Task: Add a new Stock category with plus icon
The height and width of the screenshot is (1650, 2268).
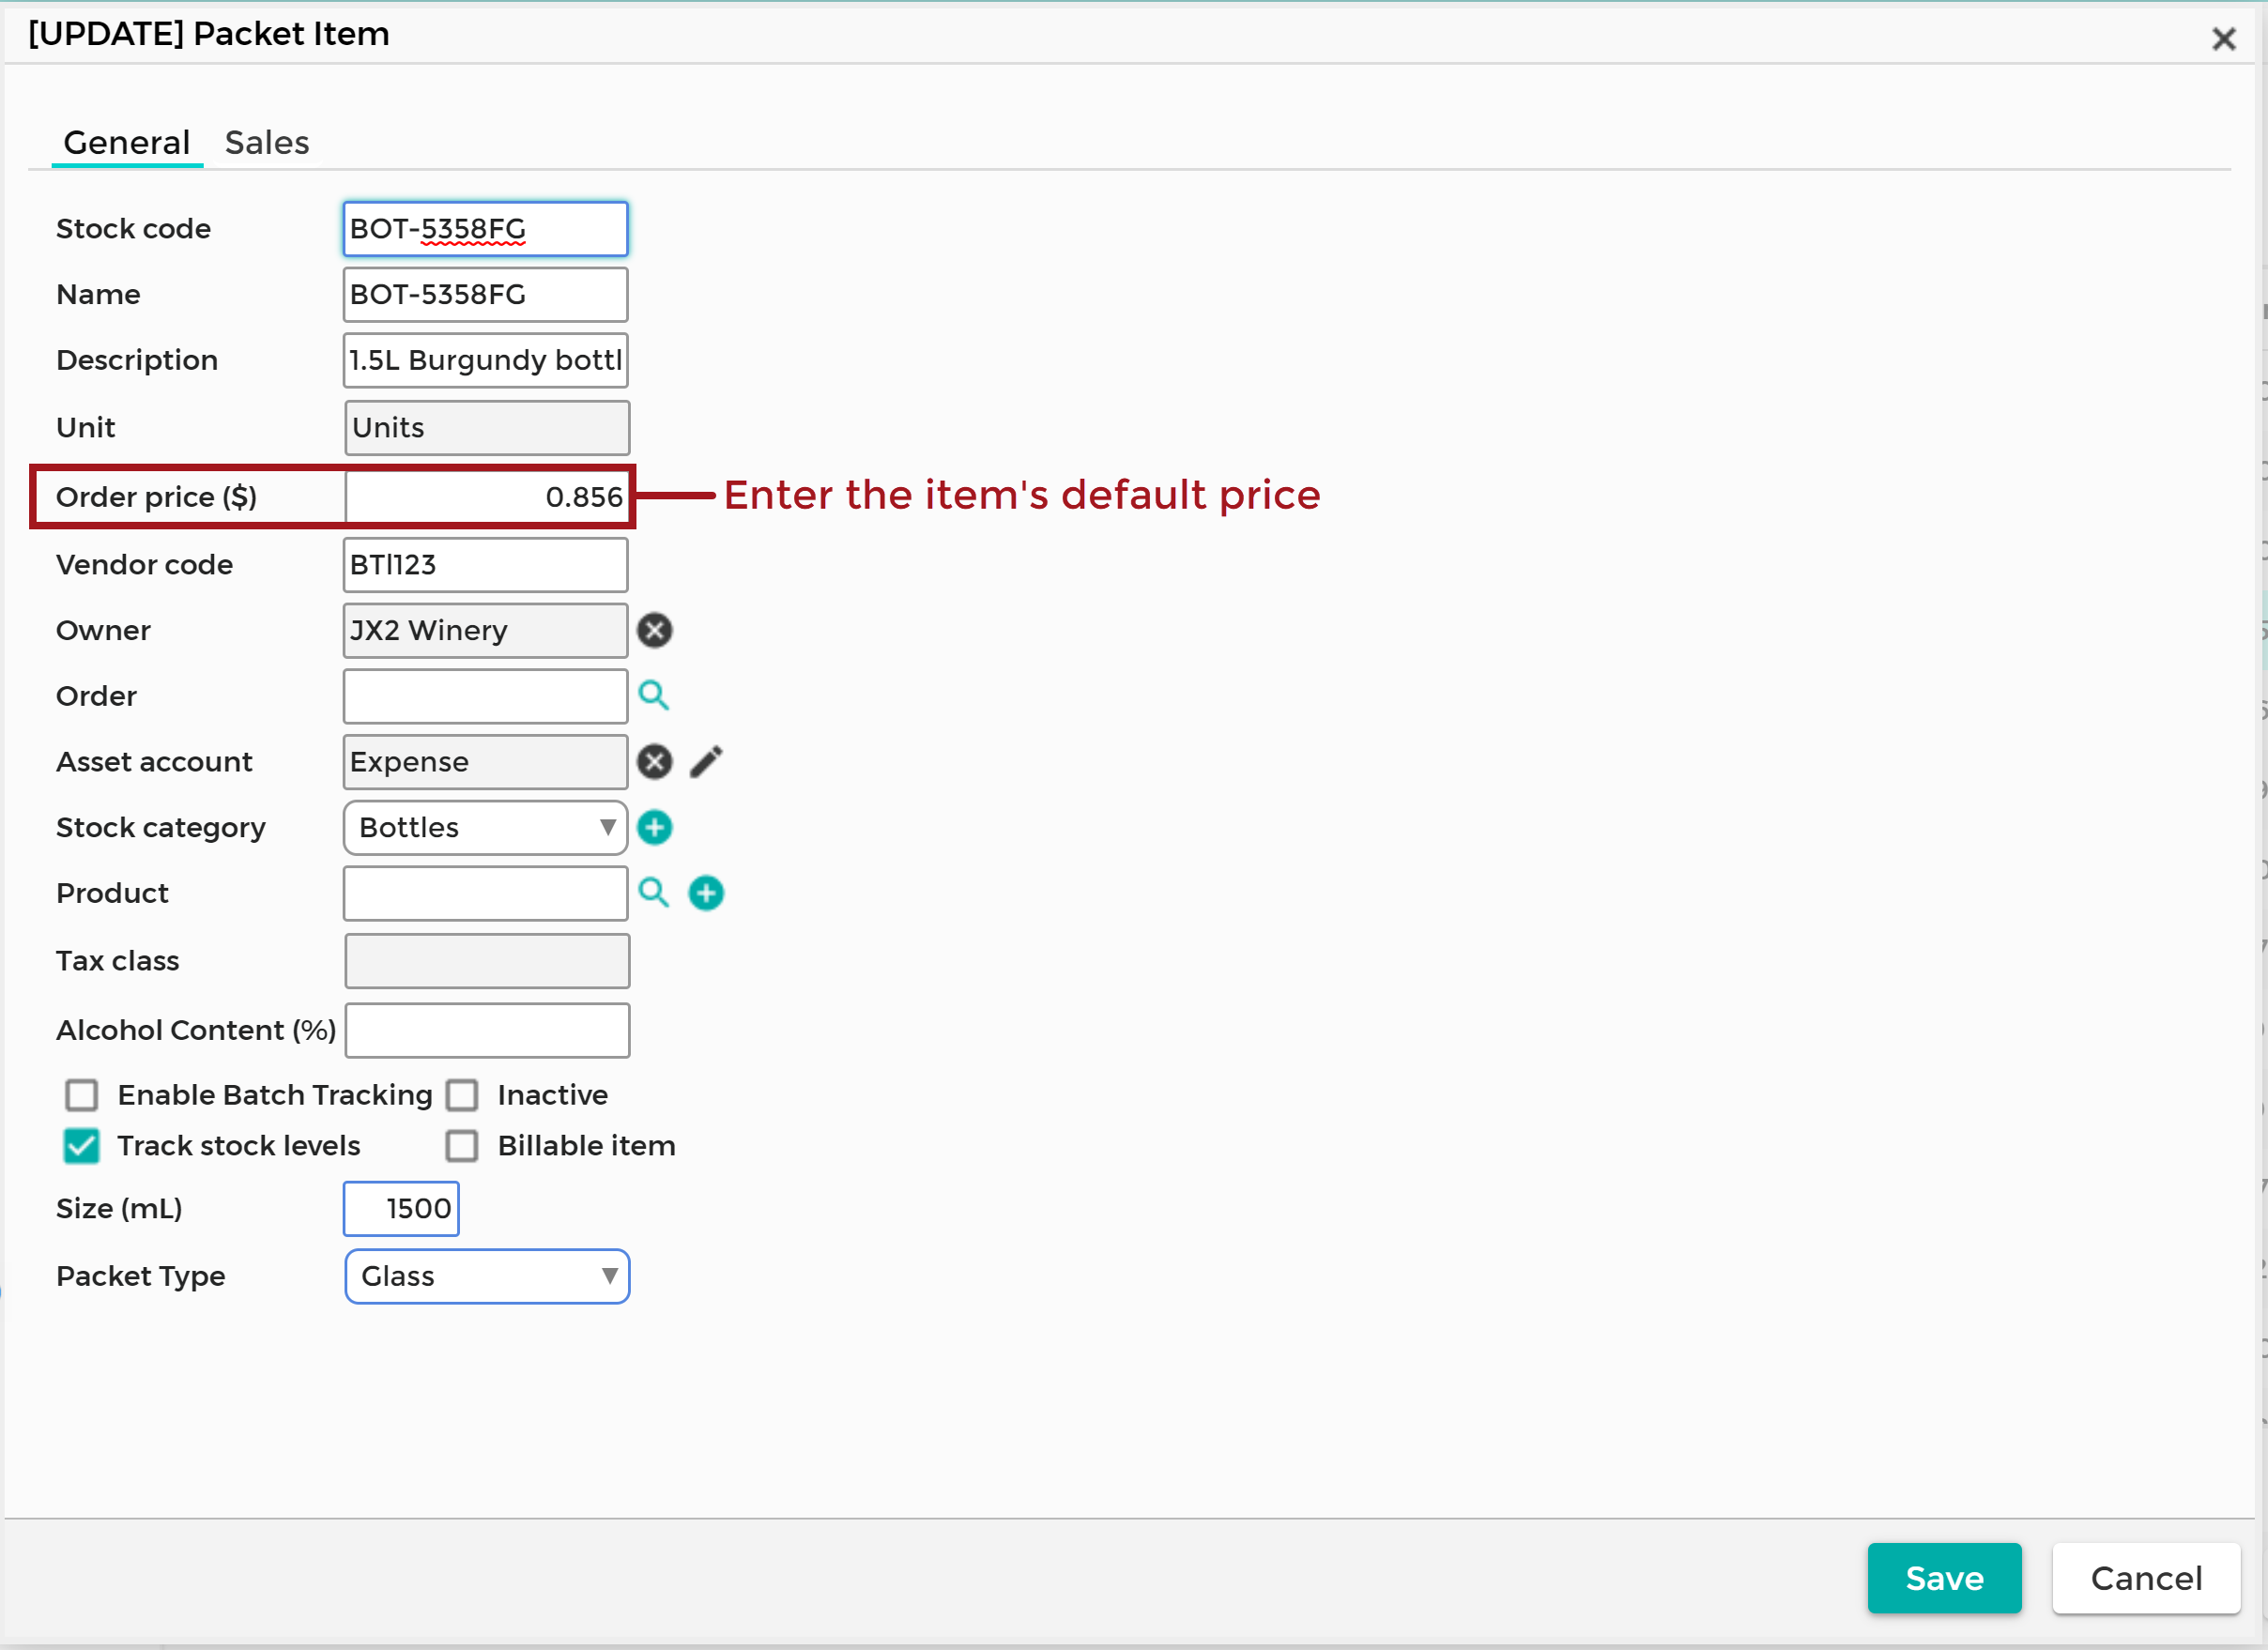Action: (x=655, y=828)
